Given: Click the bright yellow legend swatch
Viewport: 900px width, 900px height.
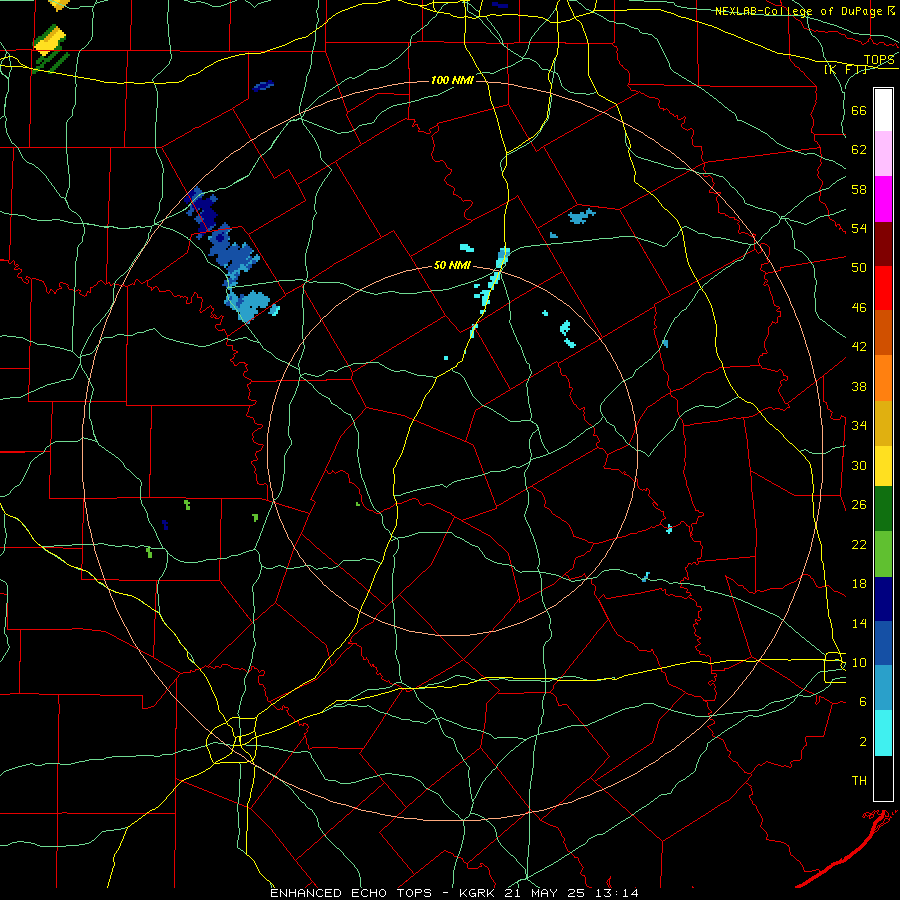Looking at the screenshot, I should (x=883, y=466).
